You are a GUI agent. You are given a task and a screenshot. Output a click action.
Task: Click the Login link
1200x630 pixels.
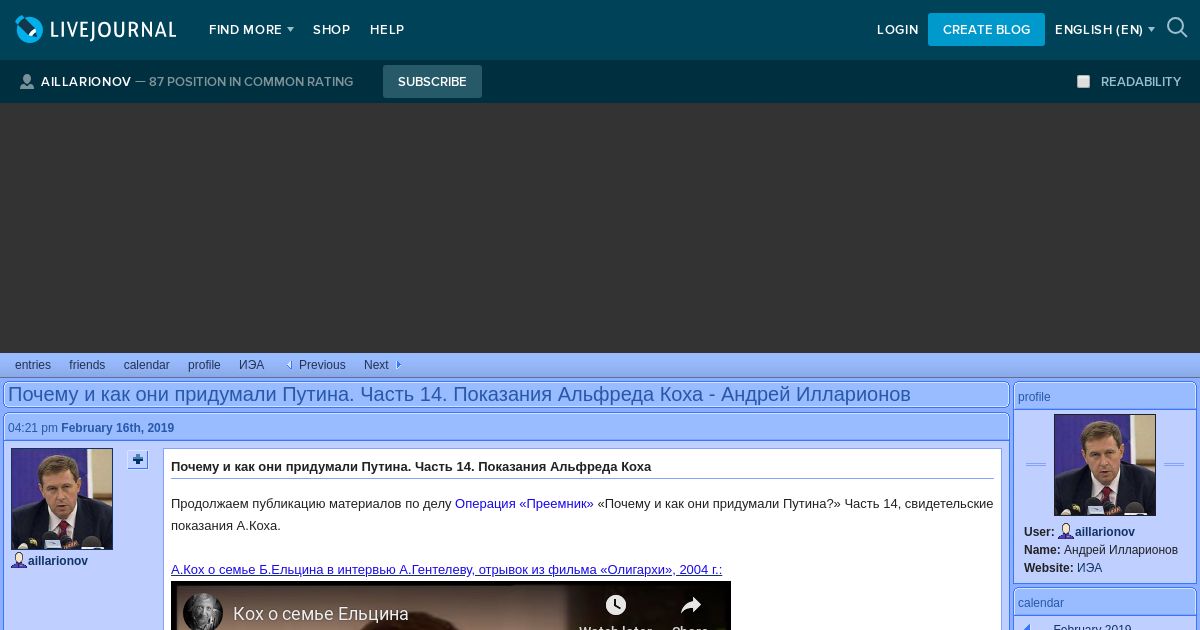click(897, 30)
